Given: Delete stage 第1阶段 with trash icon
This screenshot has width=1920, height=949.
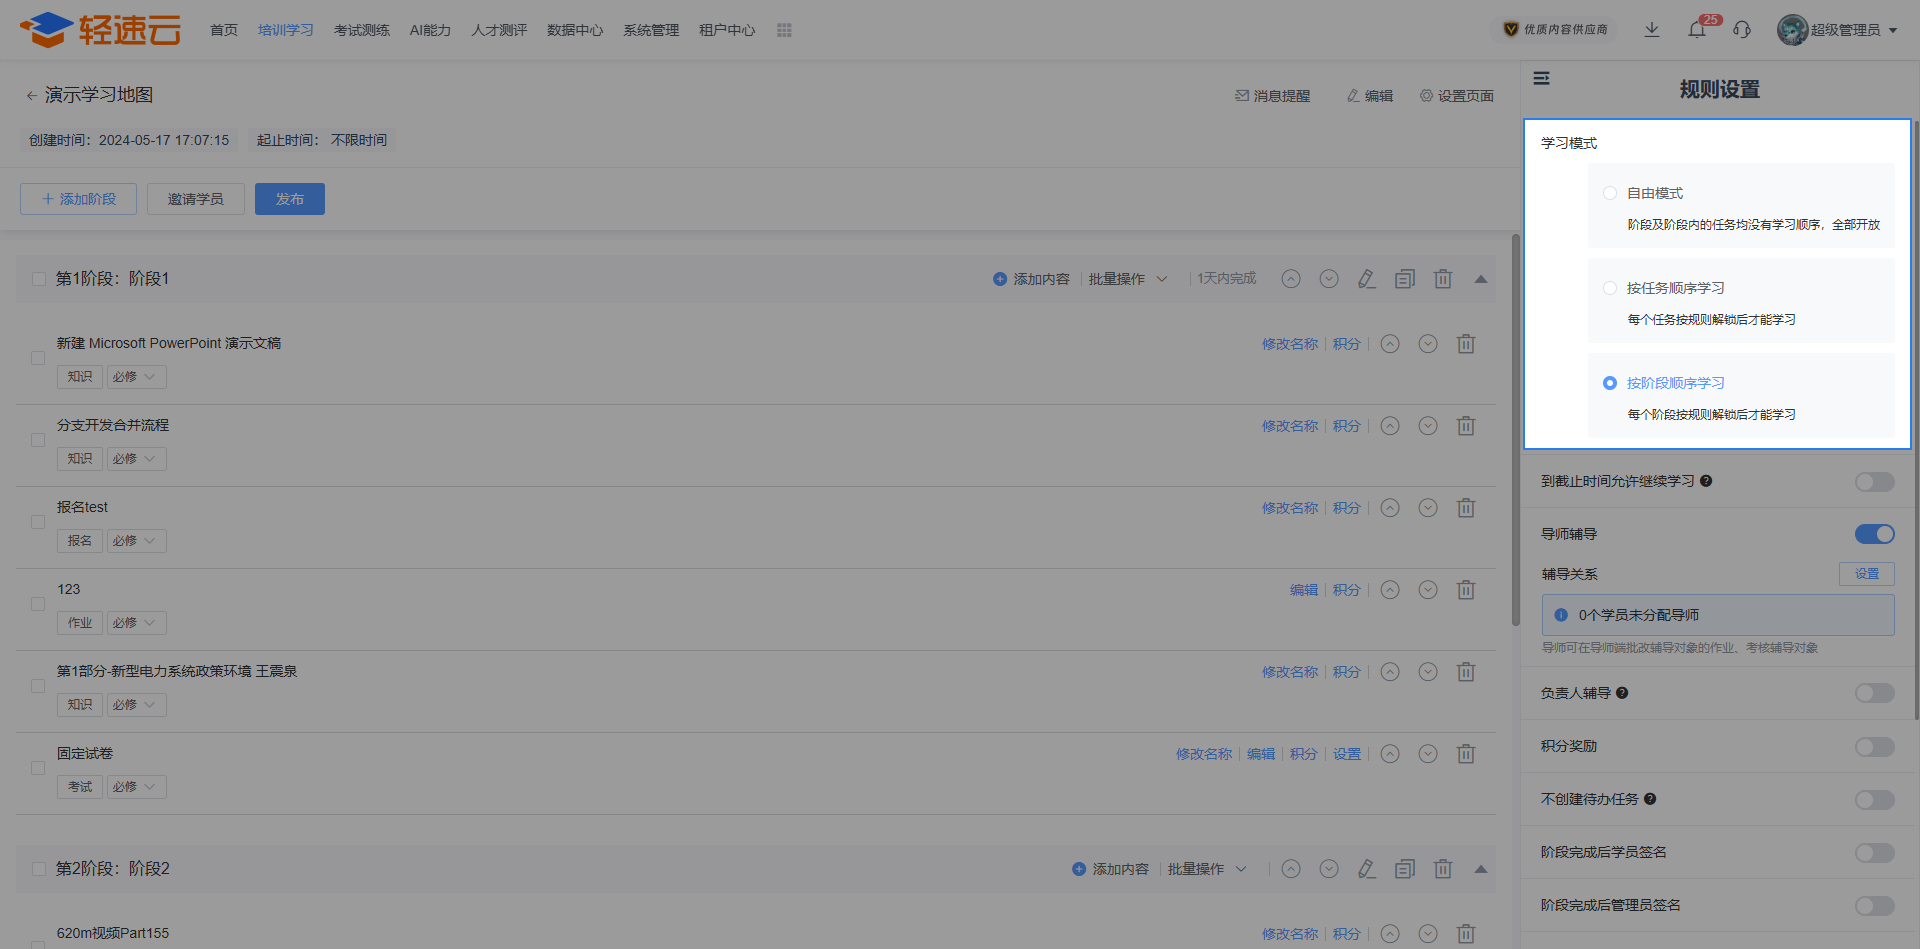Looking at the screenshot, I should (x=1443, y=279).
